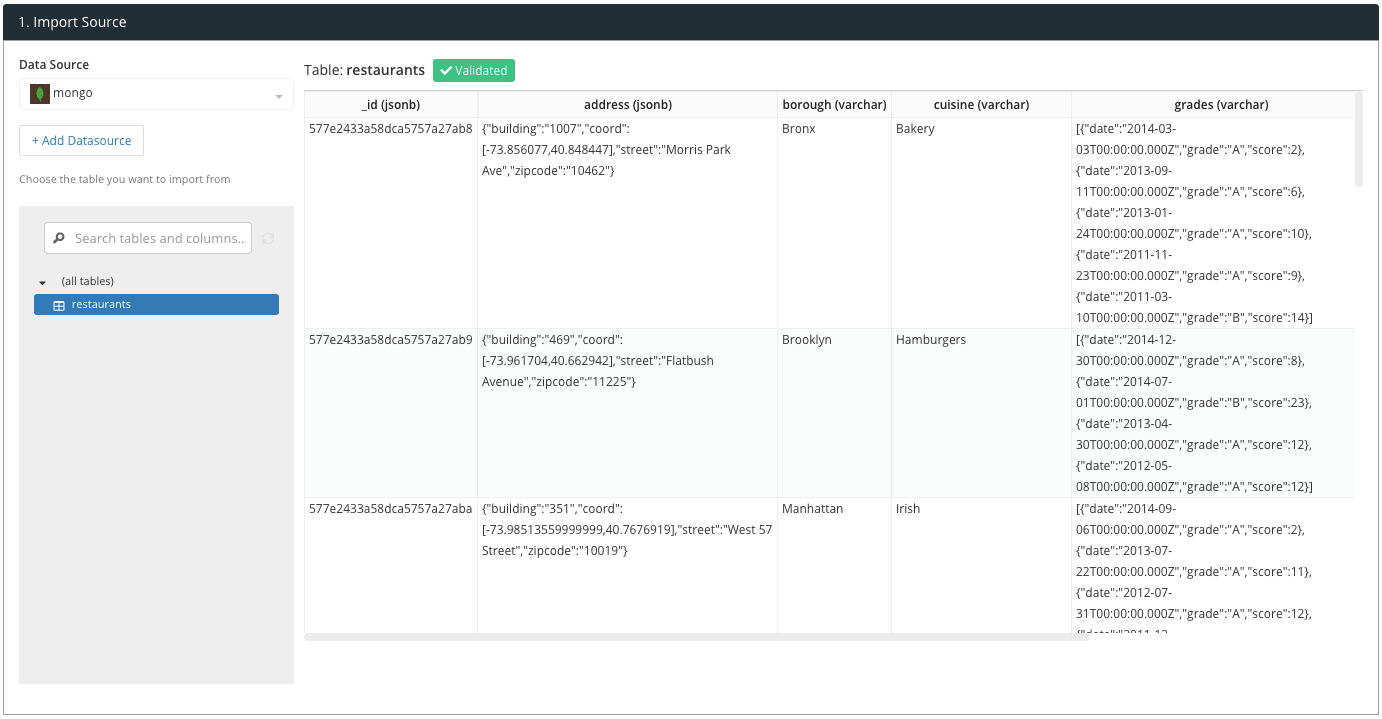Screen dimensions: 1382x719
Task: Click the cuisine (varchar) column header
Action: pyautogui.click(x=981, y=104)
